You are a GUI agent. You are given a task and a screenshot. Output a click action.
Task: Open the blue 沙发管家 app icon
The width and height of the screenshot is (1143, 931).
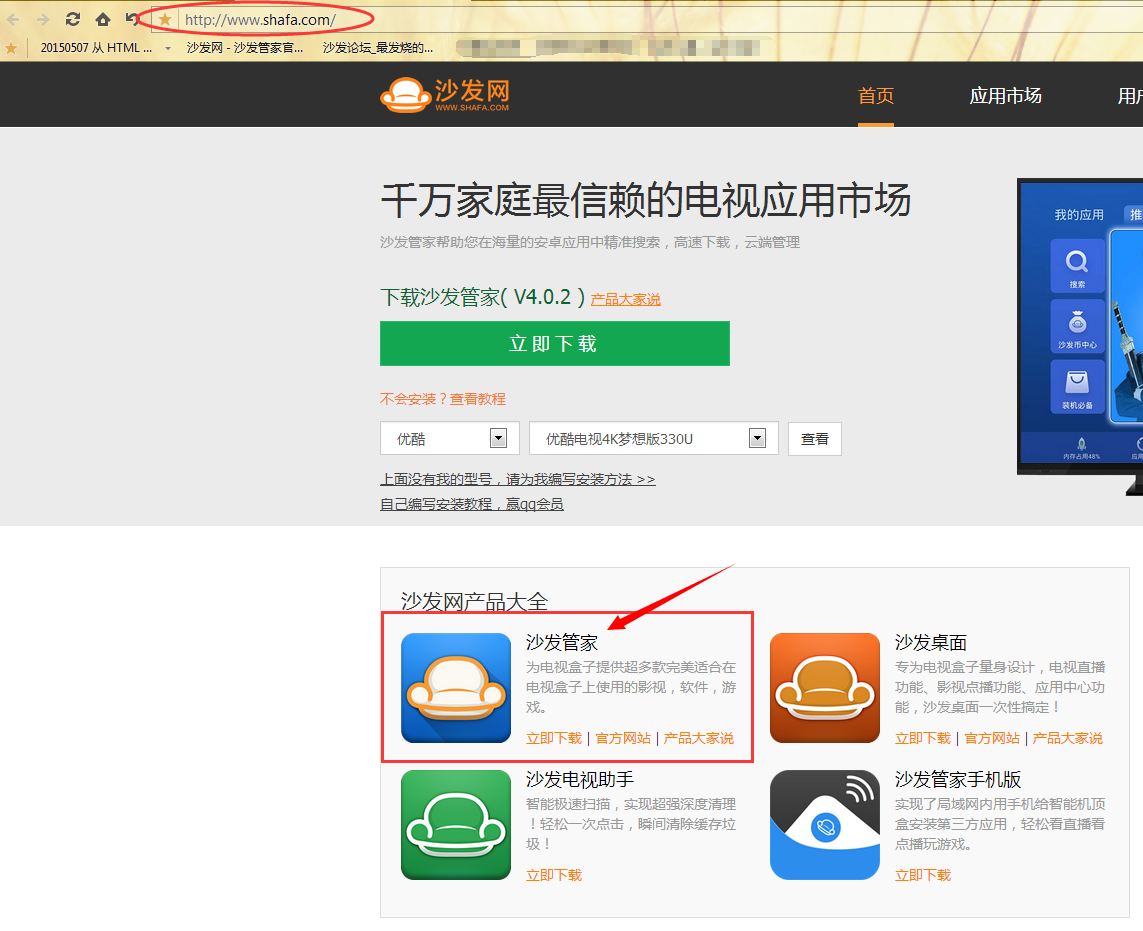tap(456, 687)
